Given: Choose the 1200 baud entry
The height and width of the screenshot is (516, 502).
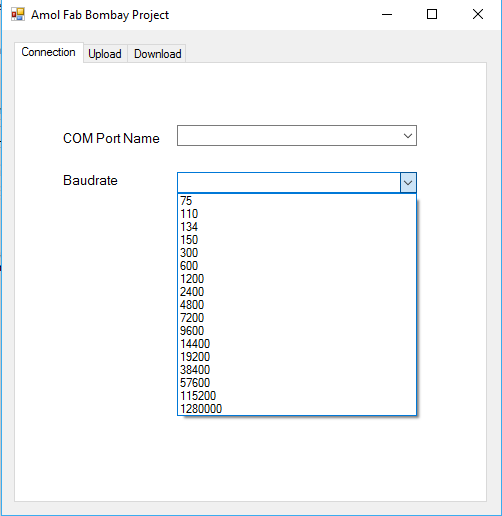Looking at the screenshot, I should click(x=297, y=279).
